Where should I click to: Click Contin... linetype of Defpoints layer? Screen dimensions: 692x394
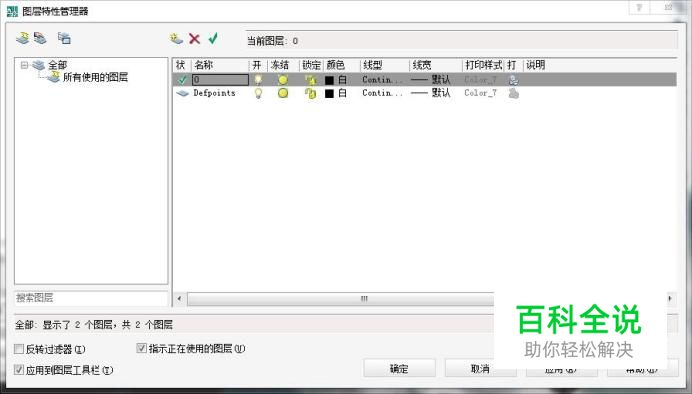pos(382,93)
